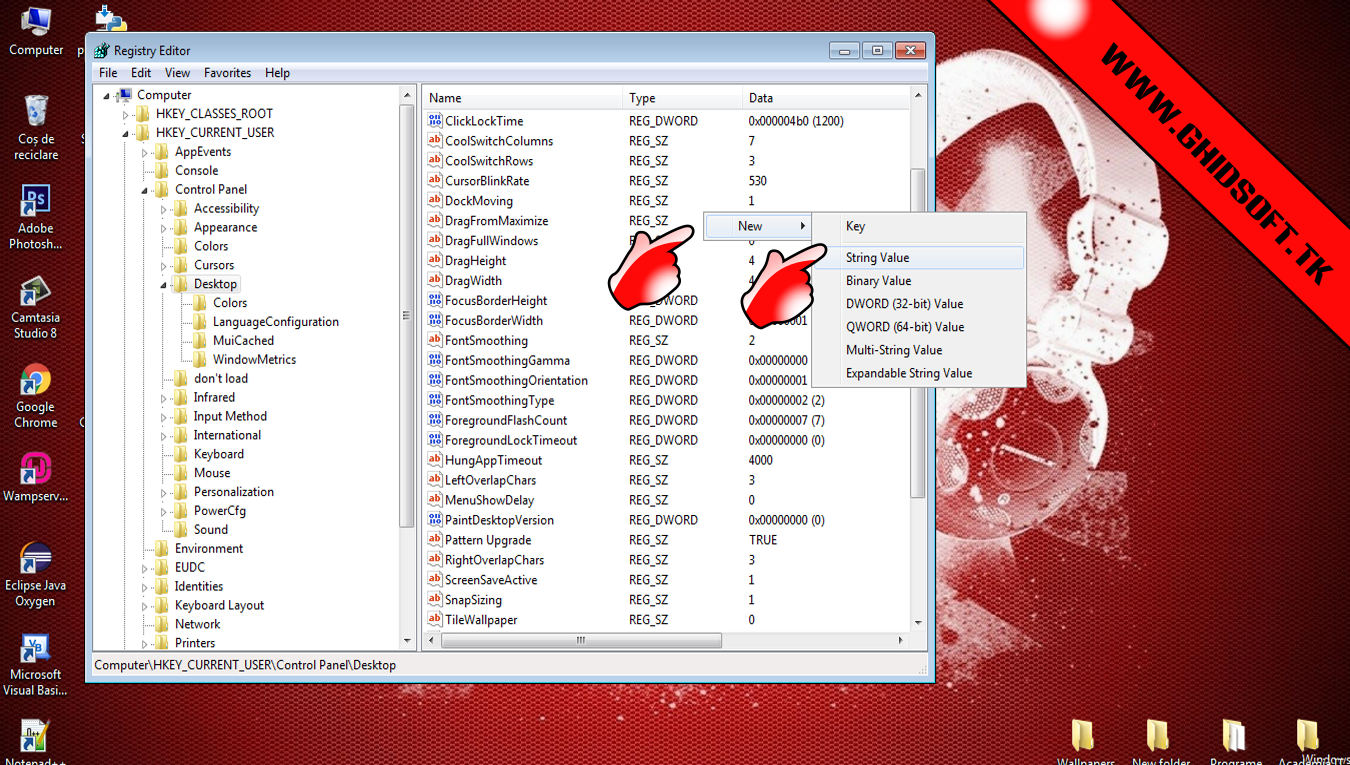Click the REG_DWORD icon beside ClickLockTime

pyautogui.click(x=435, y=120)
